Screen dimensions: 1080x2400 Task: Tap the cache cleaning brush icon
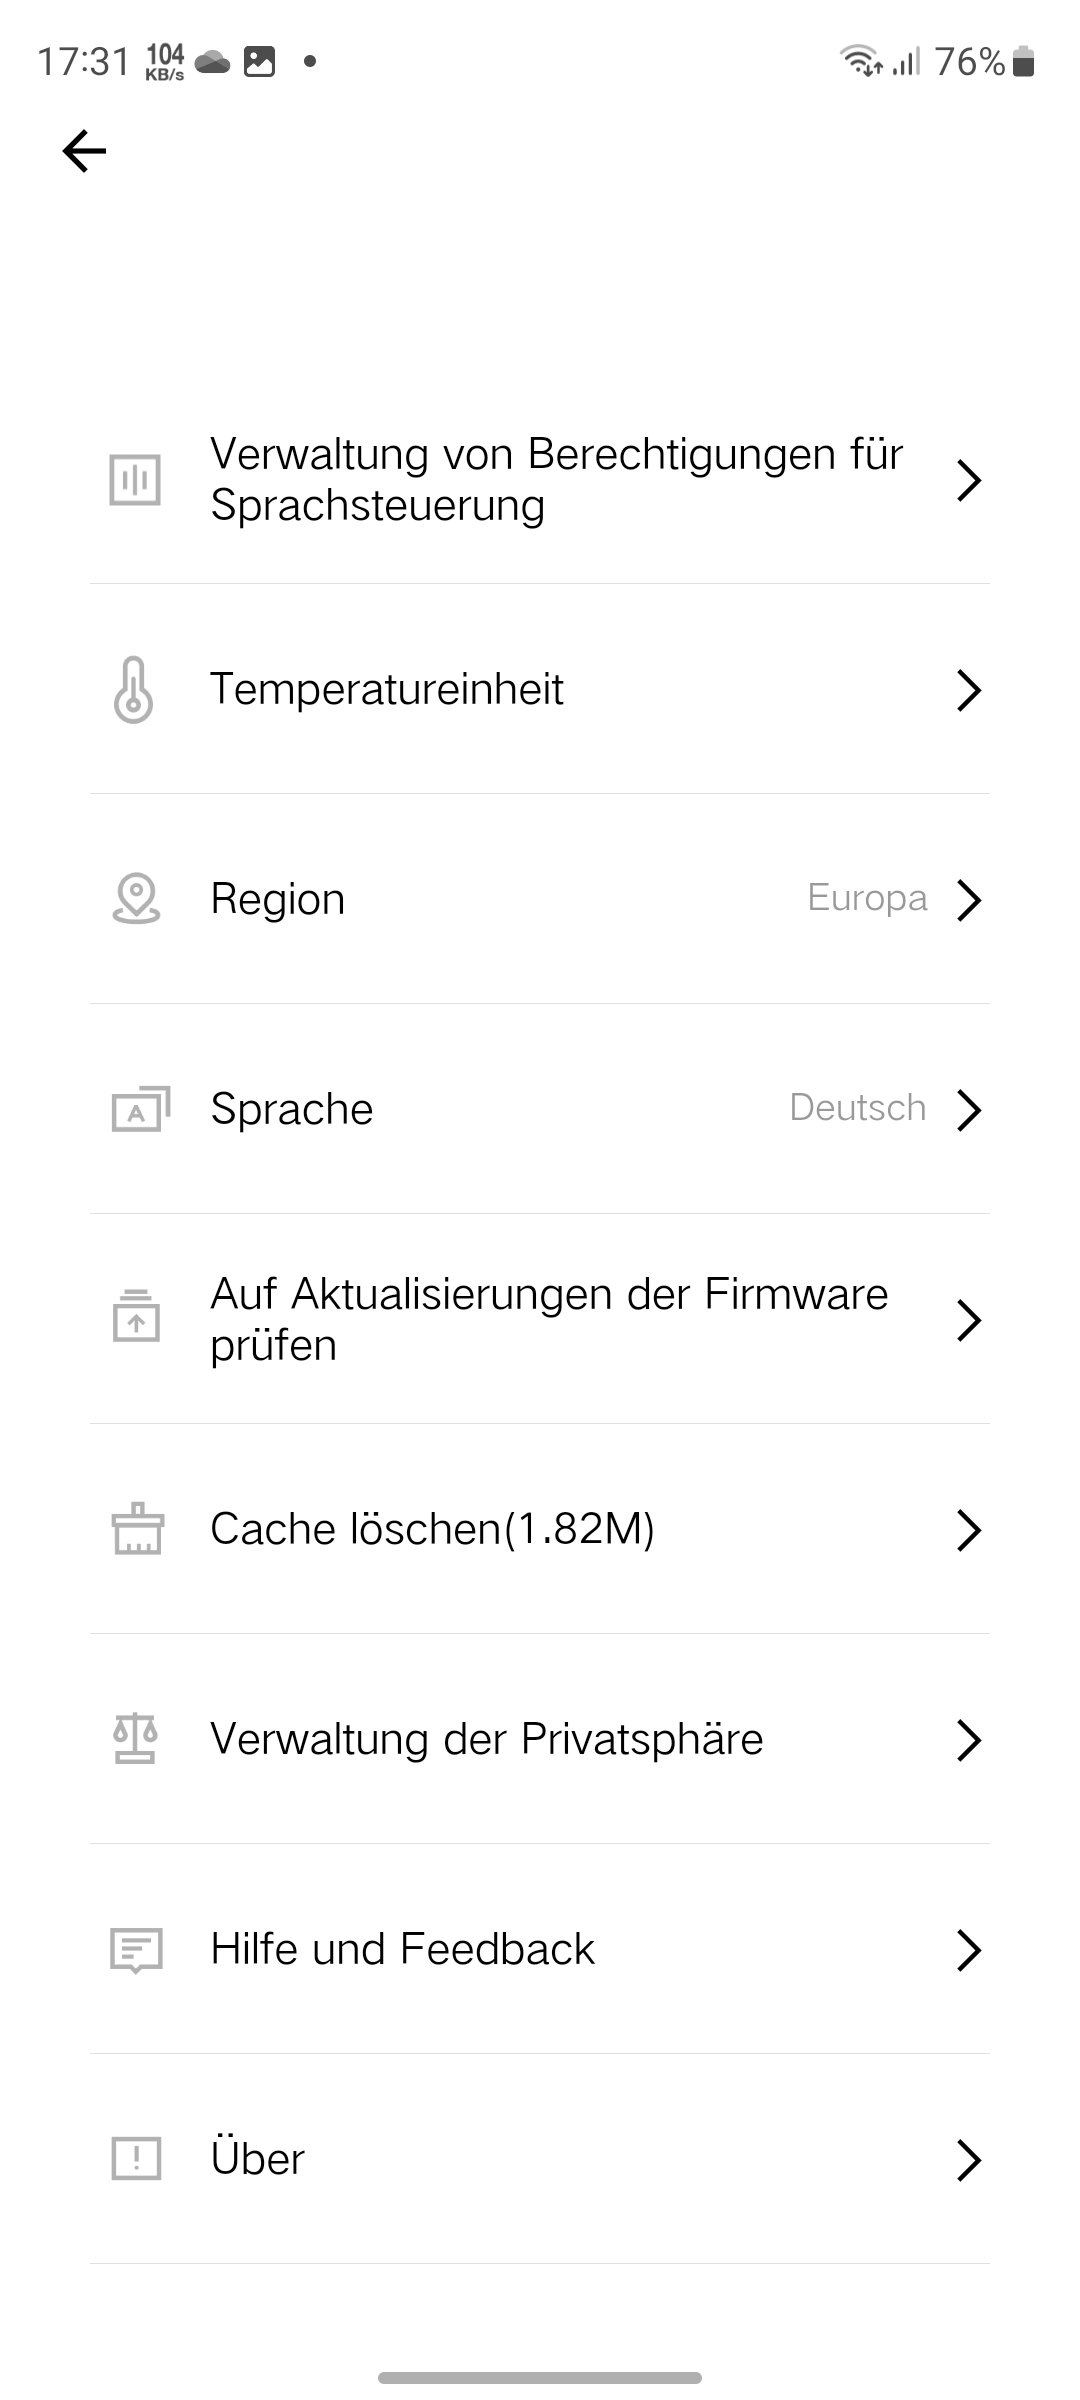coord(137,1529)
